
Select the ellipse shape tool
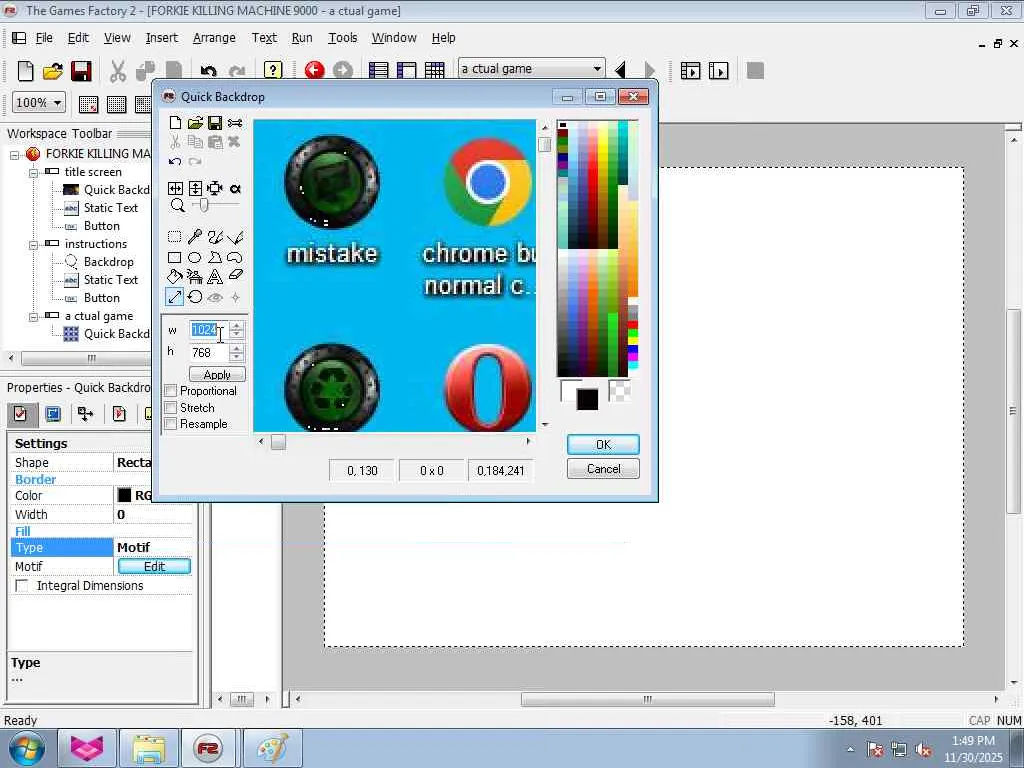(x=195, y=257)
